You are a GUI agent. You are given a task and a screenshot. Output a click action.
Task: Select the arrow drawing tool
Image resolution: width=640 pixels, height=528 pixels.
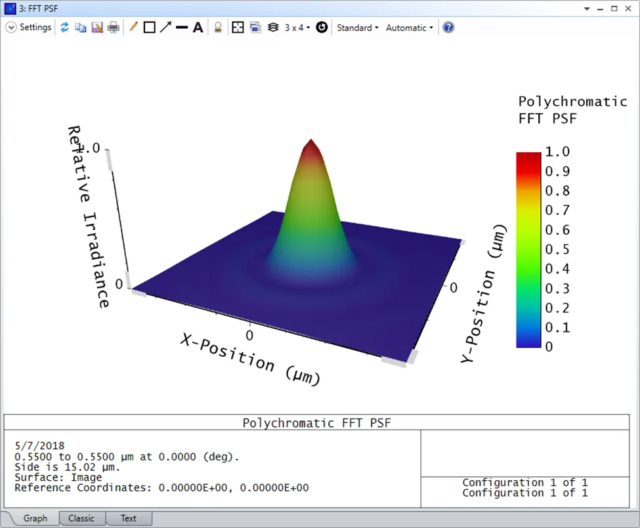[x=166, y=27]
